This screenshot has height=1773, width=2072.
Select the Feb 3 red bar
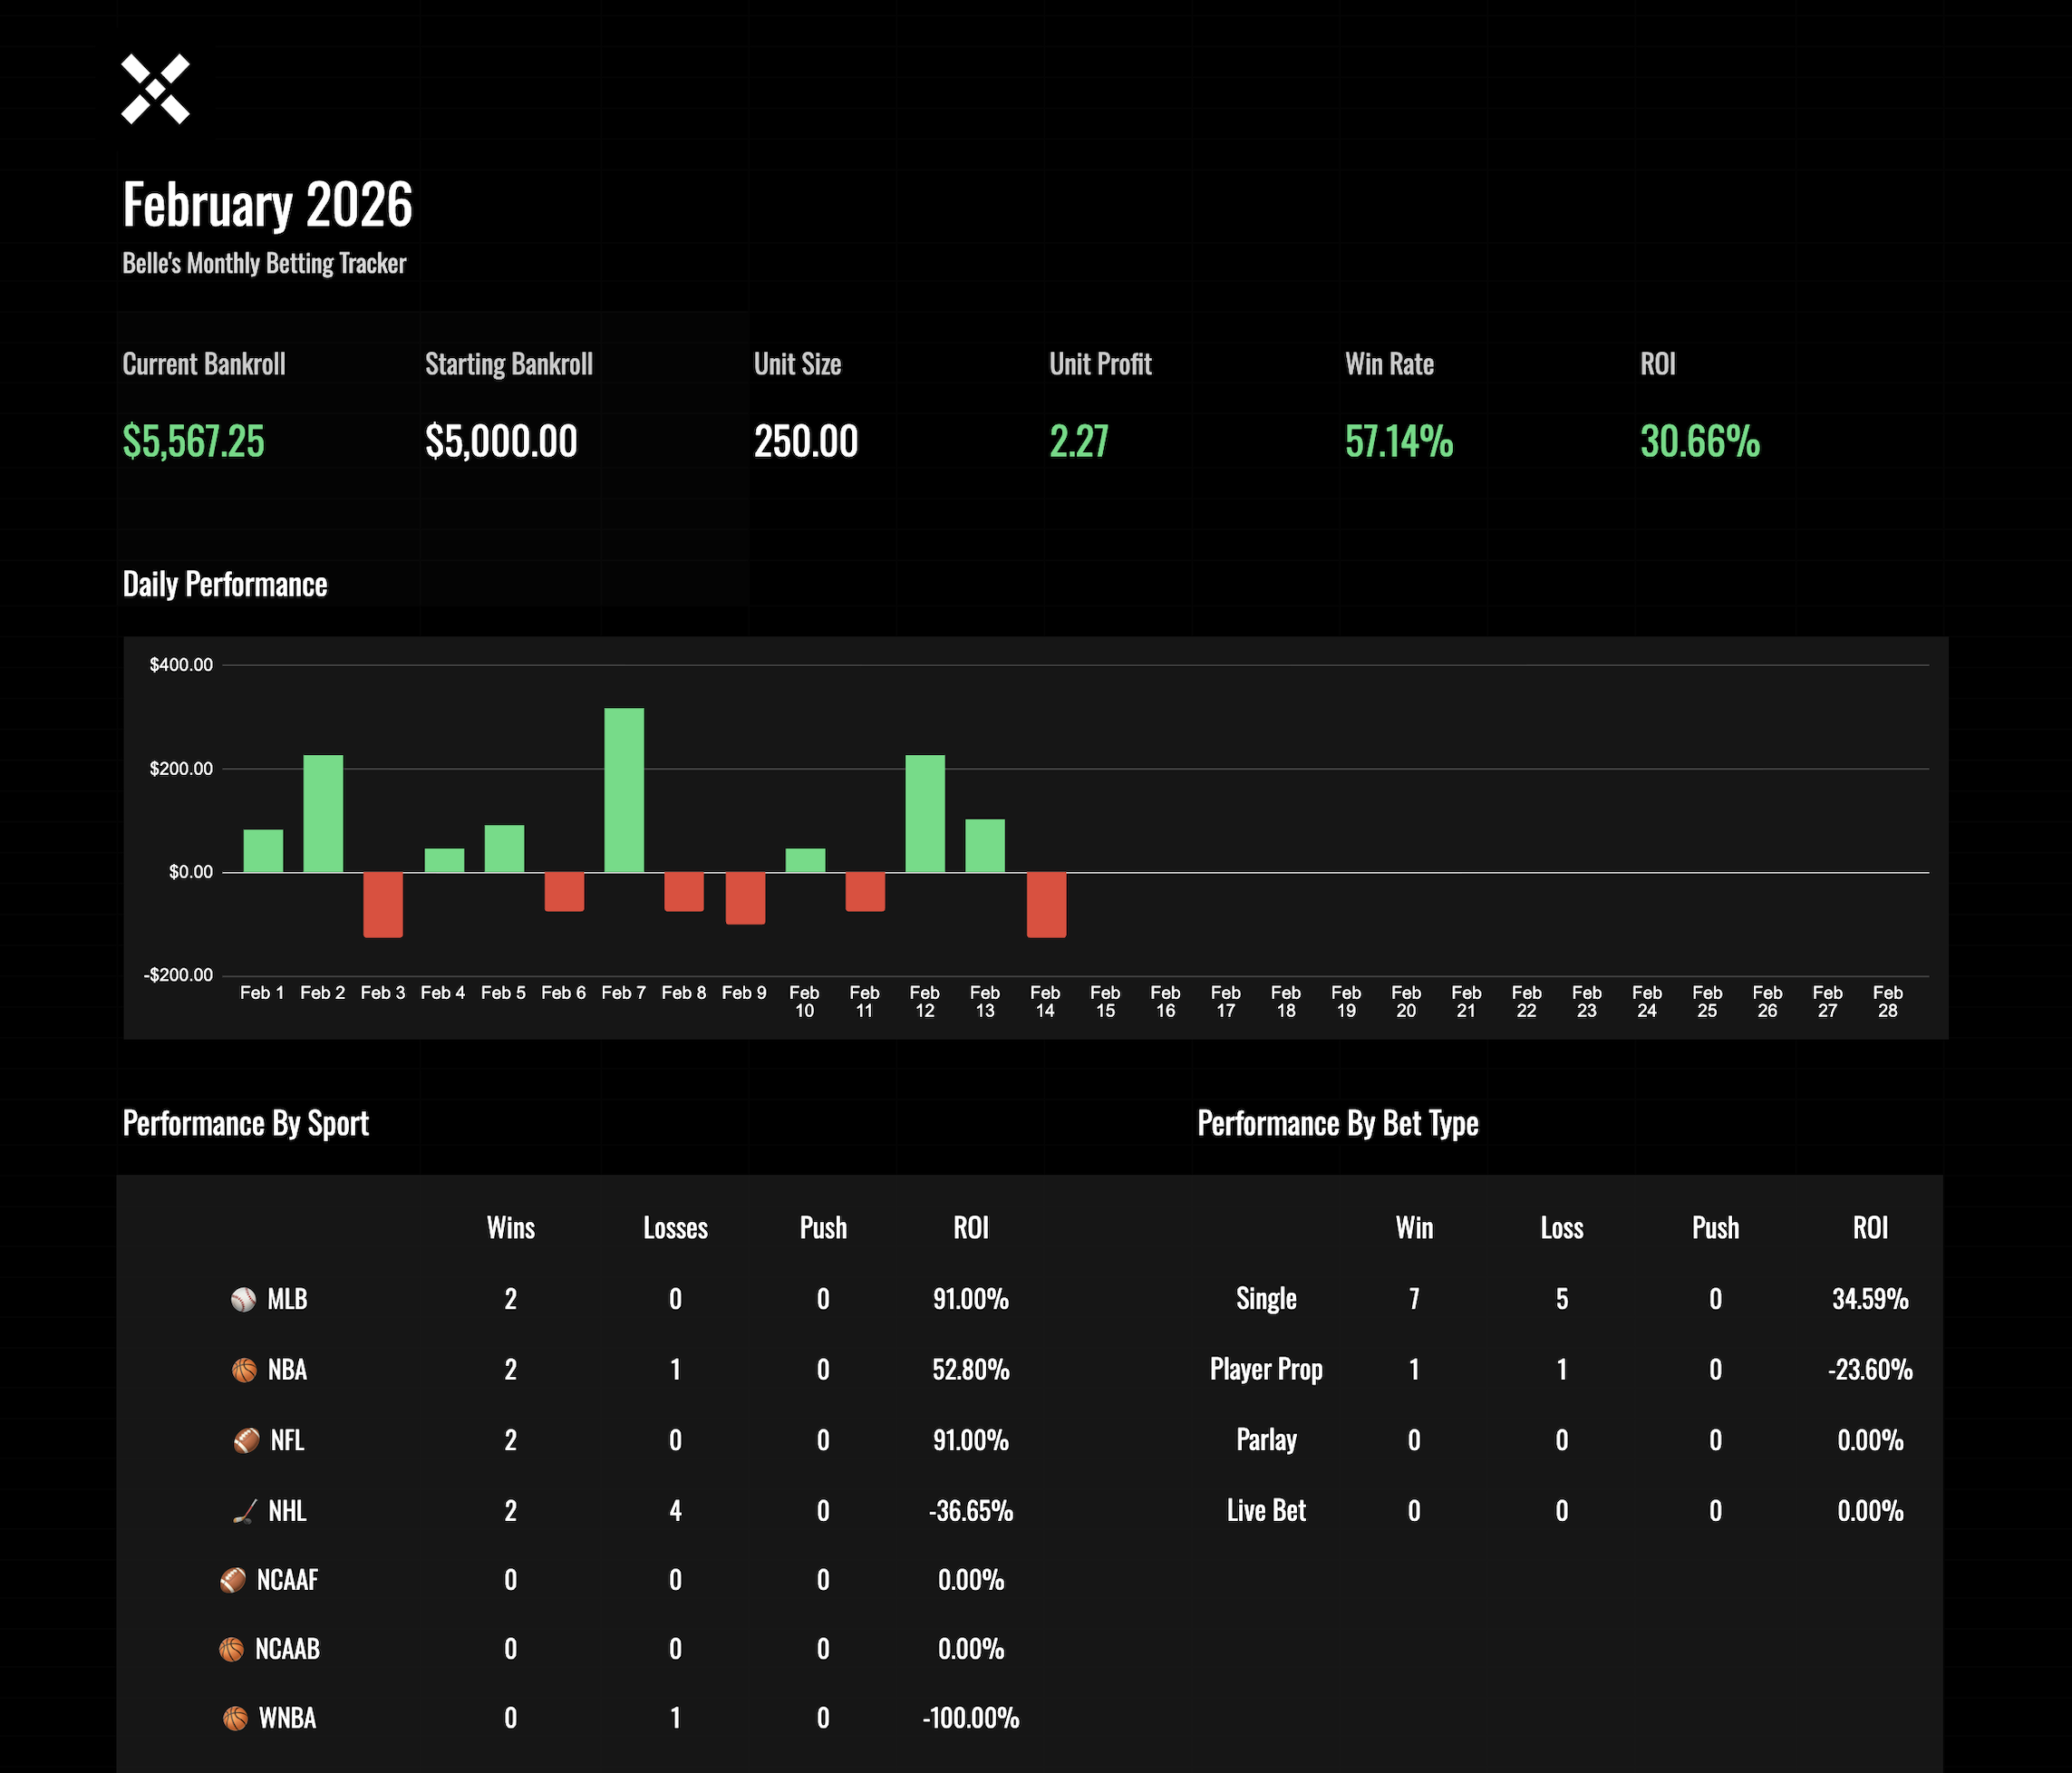383,905
